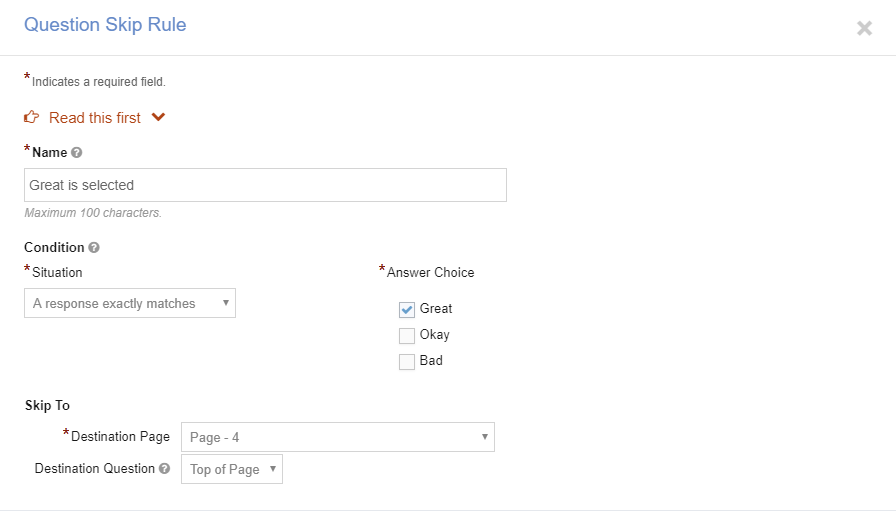This screenshot has width=896, height=511.
Task: Expand the Read this first chevron
Action: [158, 117]
